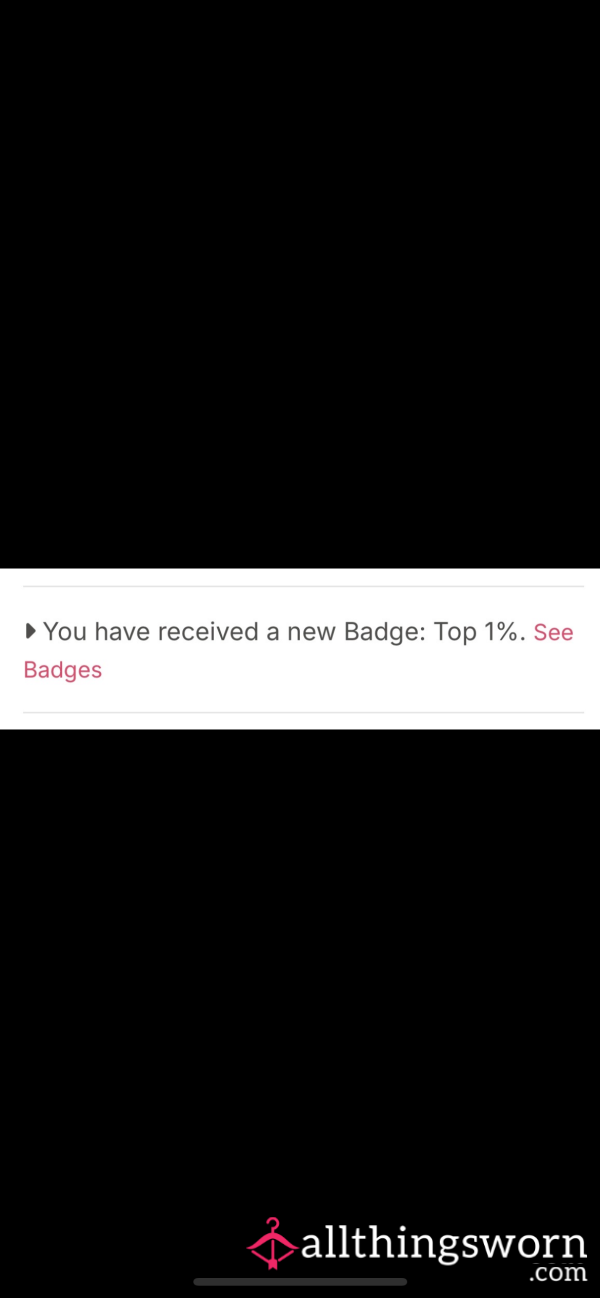Click the pink word "Badges"

(63, 670)
